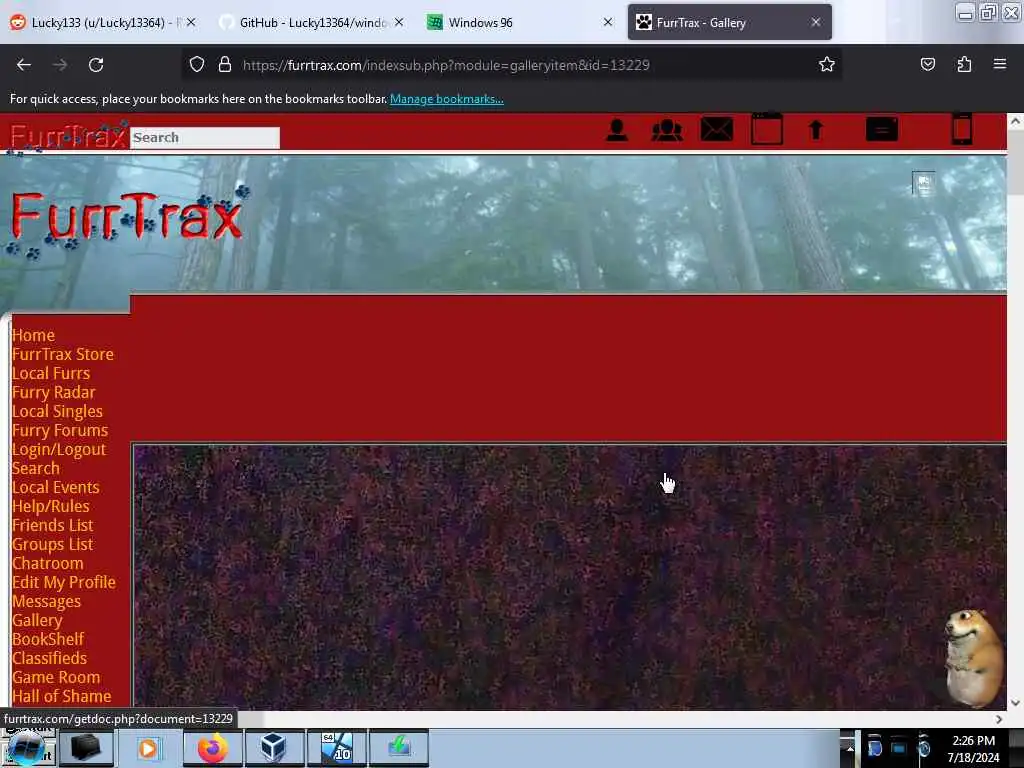
Task: Click the FurrTrax search input field
Action: tap(205, 138)
